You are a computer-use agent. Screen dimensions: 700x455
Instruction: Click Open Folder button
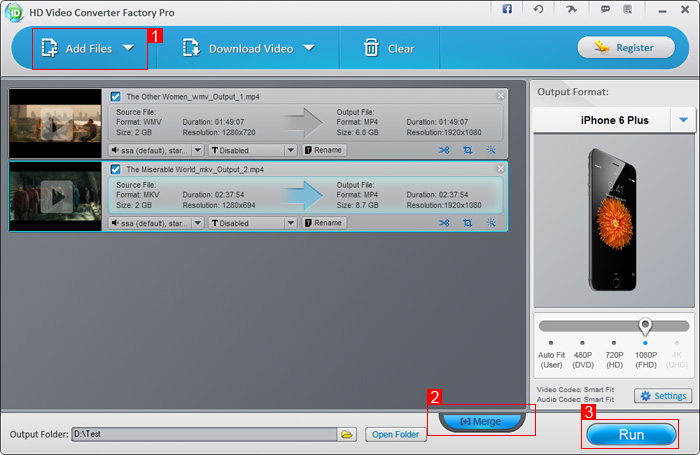point(396,434)
